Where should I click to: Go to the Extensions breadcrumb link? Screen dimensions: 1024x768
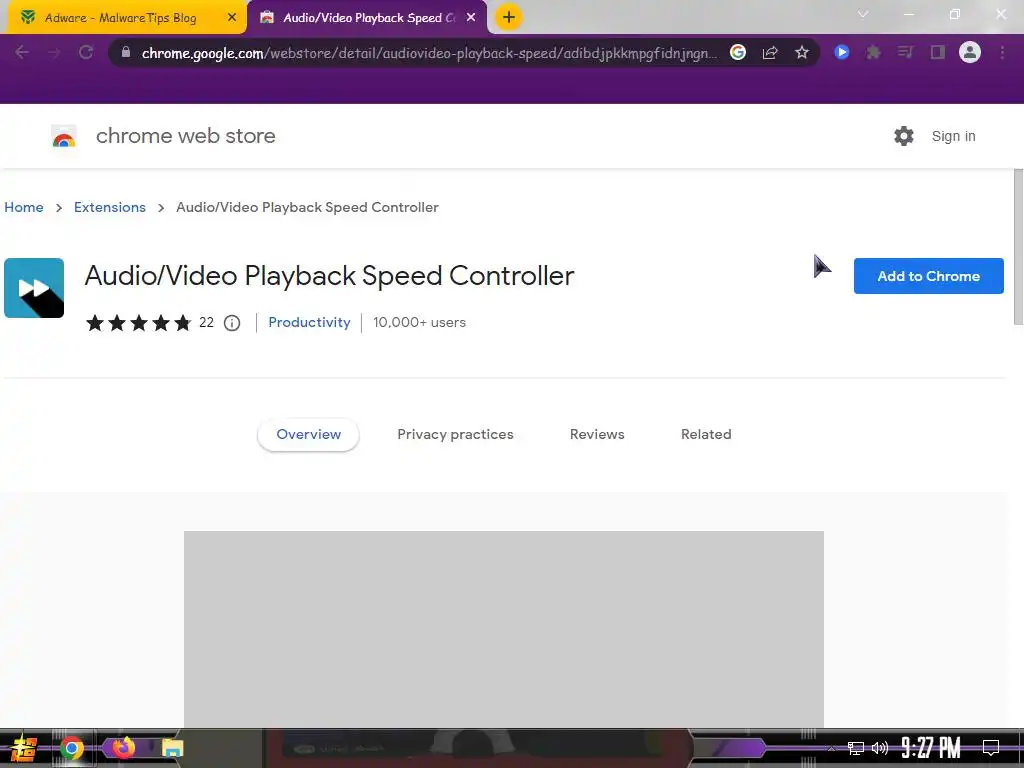110,207
